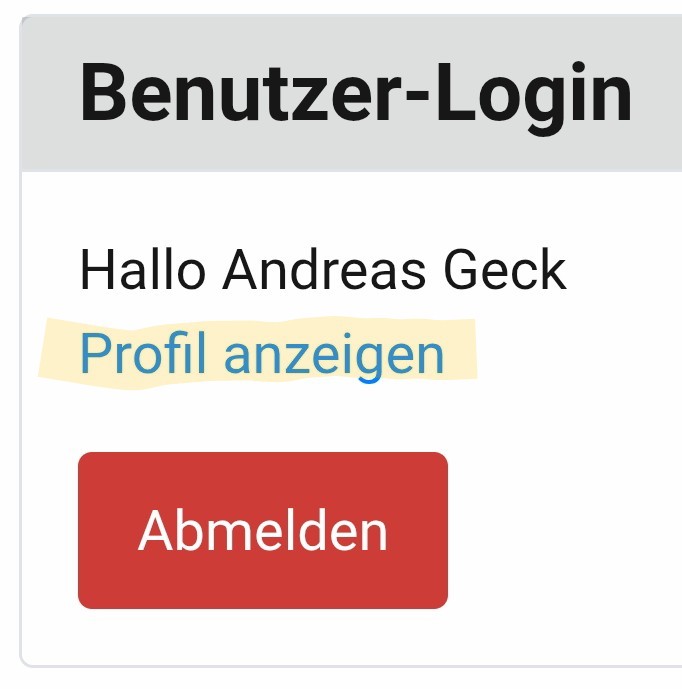This screenshot has width=682, height=689.
Task: Sign out by clicking Abmelden label
Action: click(263, 530)
